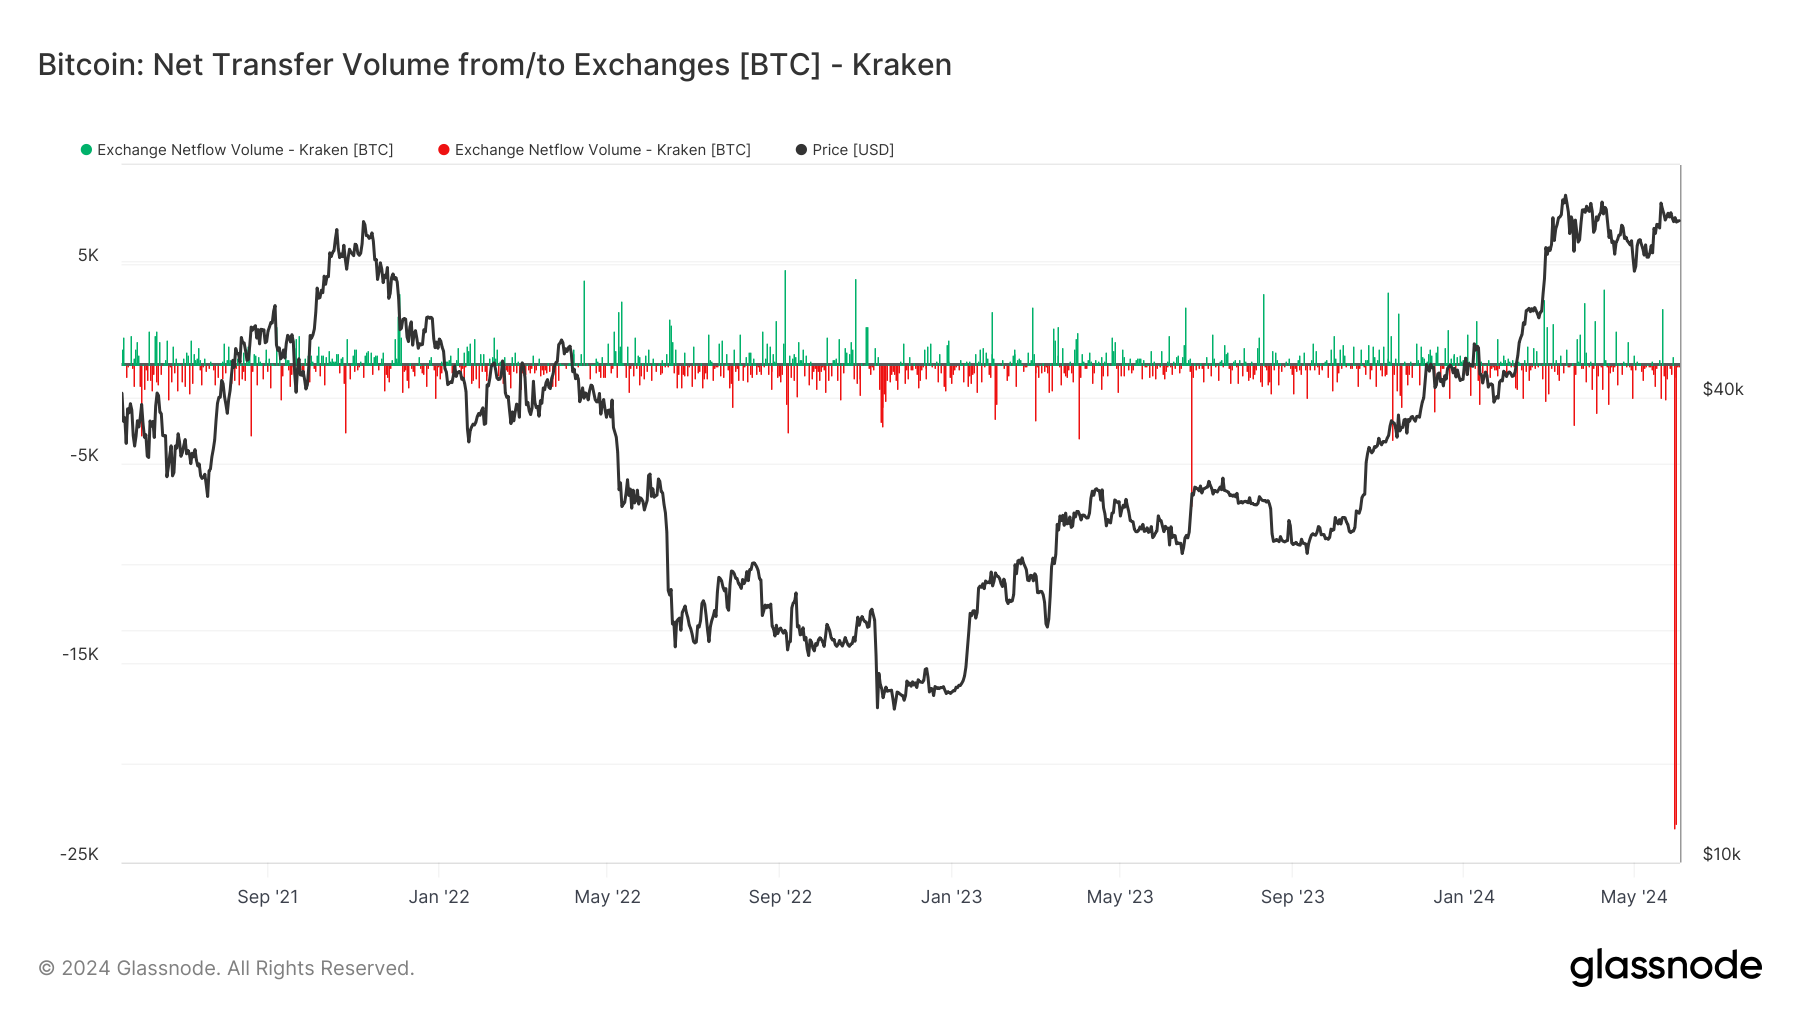Select the Jan '23 x-axis label
Image resolution: width=1800 pixels, height=1013 pixels.
coord(951,897)
